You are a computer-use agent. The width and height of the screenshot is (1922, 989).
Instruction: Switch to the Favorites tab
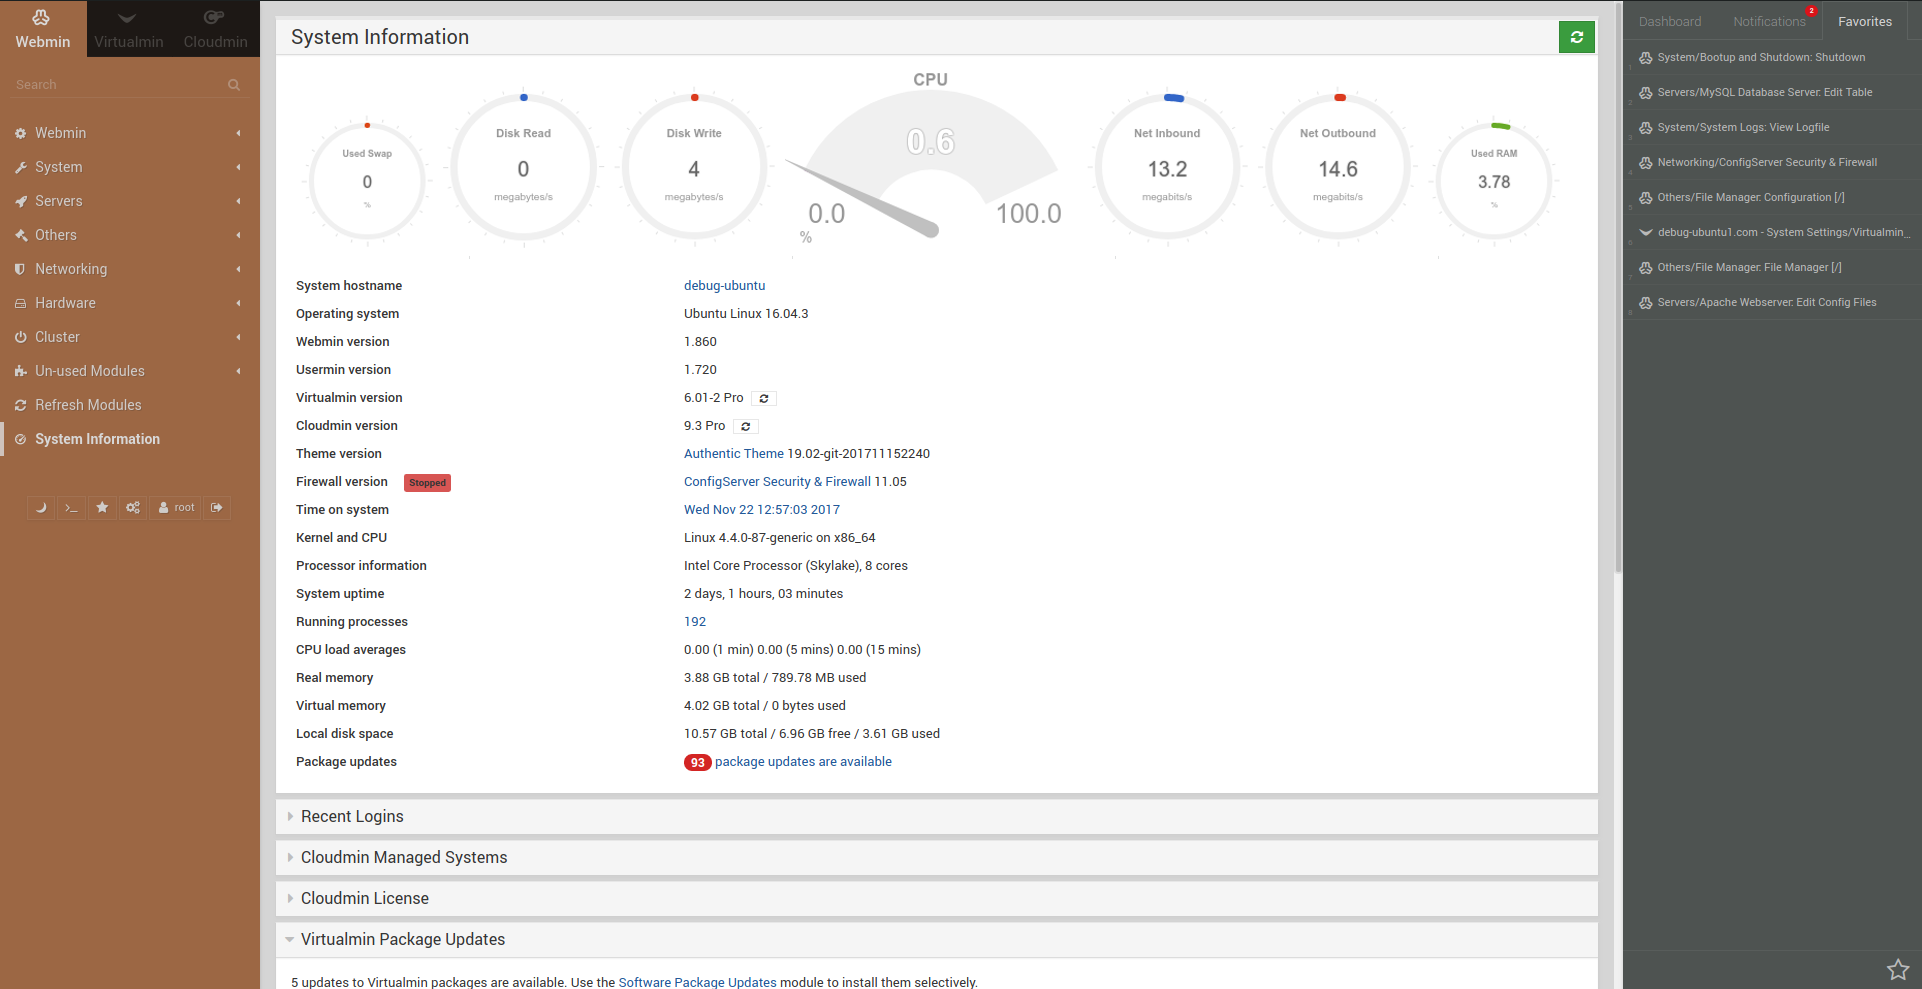1865,22
